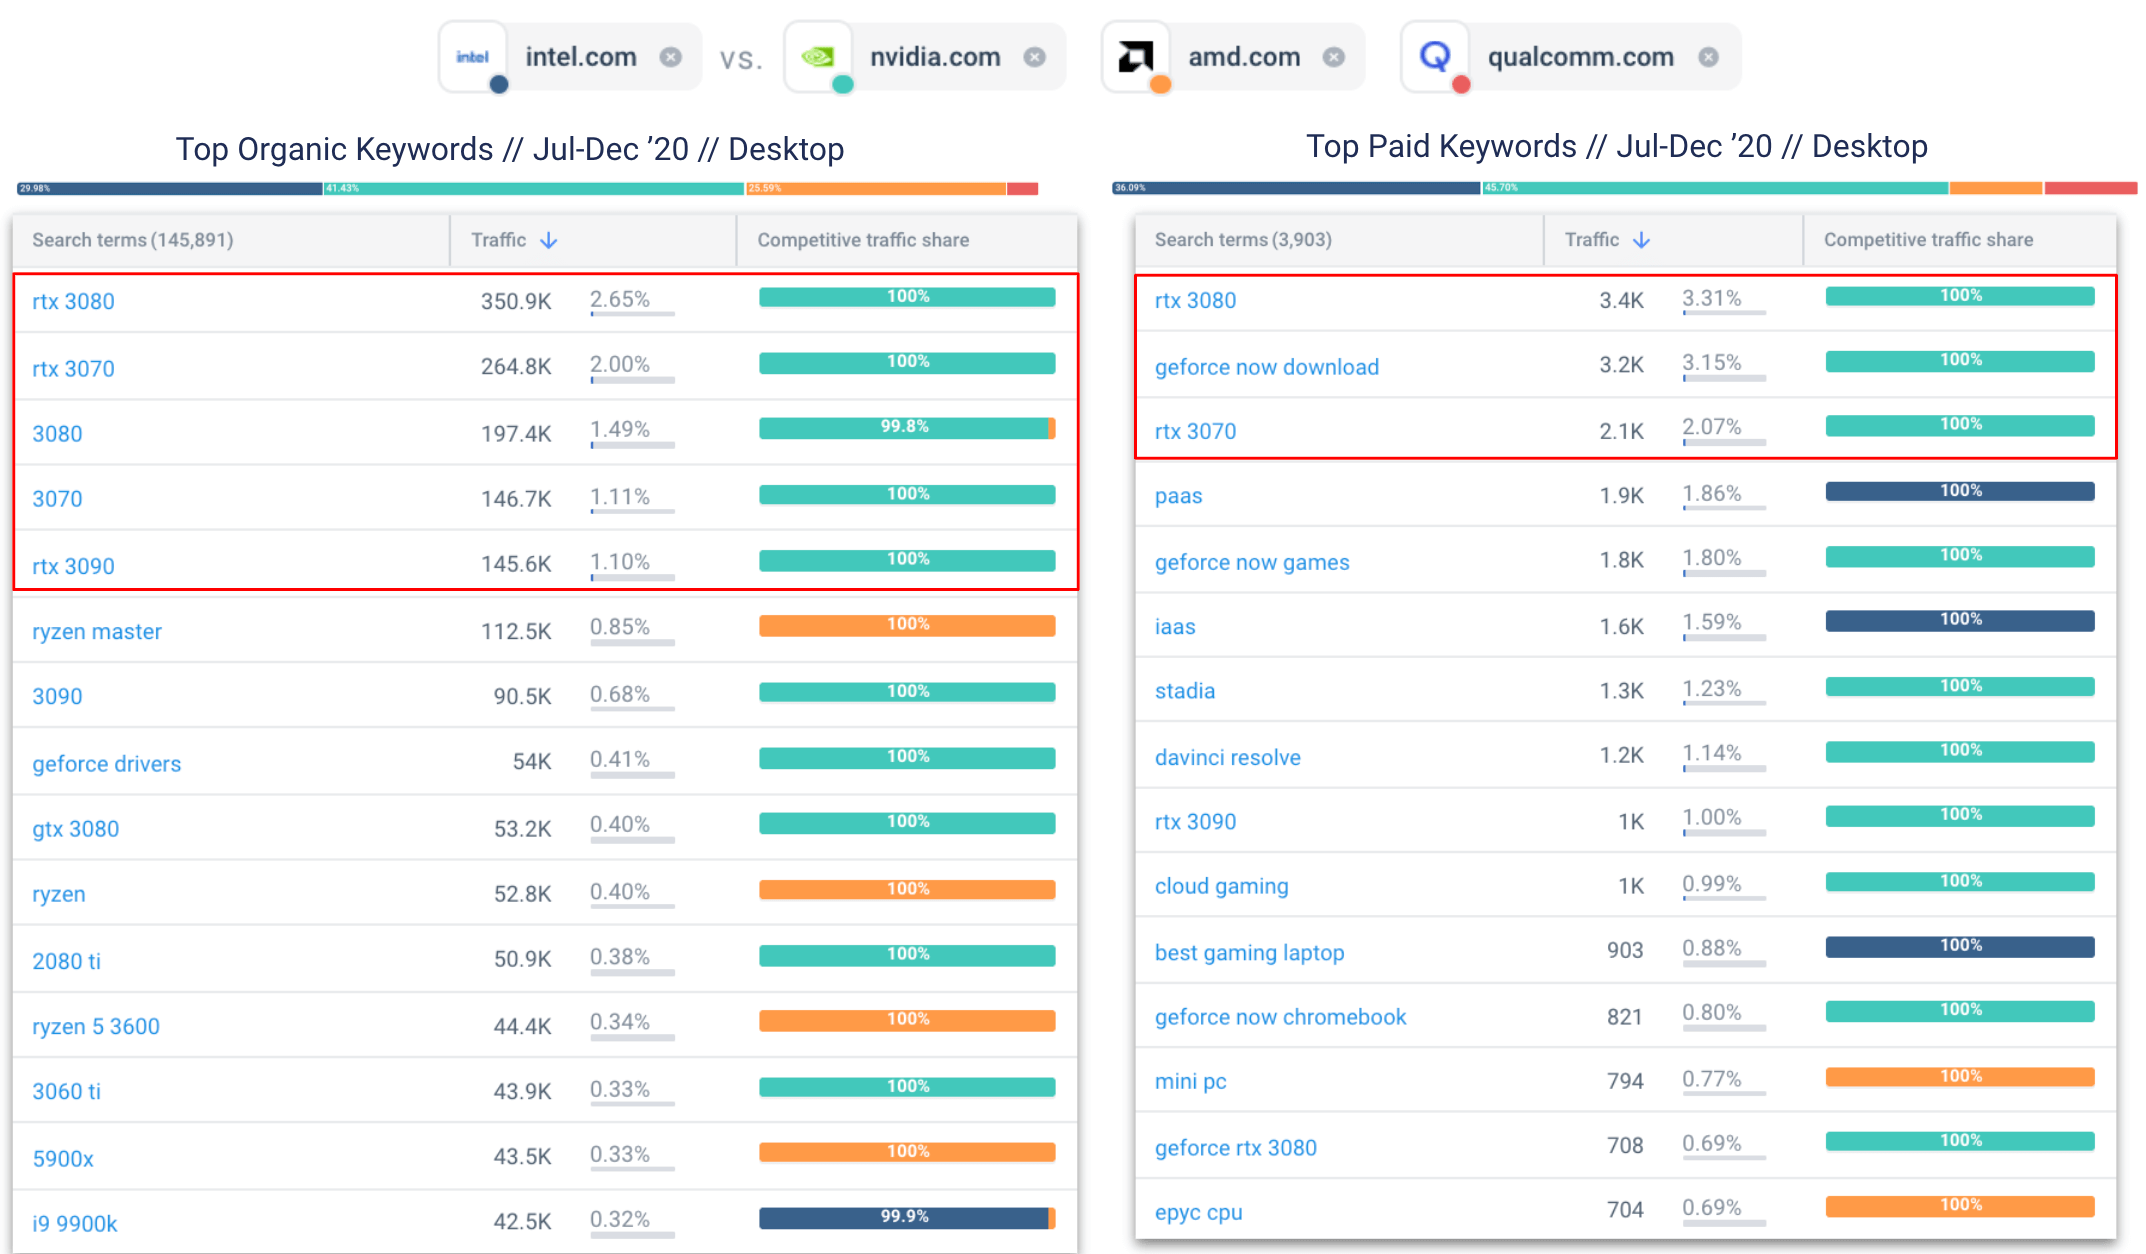Open the keyword '5900x'
The width and height of the screenshot is (2146, 1254).
tap(63, 1159)
